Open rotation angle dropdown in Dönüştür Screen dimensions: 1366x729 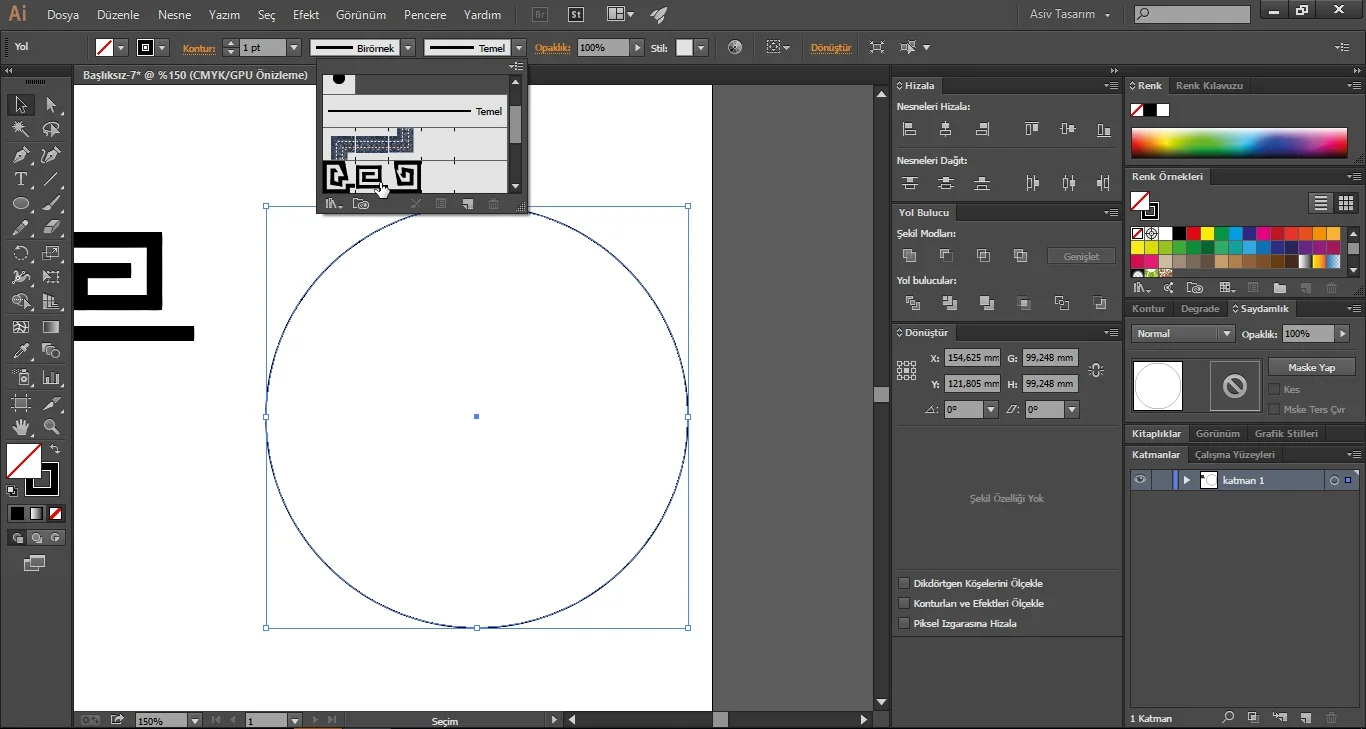coord(991,409)
